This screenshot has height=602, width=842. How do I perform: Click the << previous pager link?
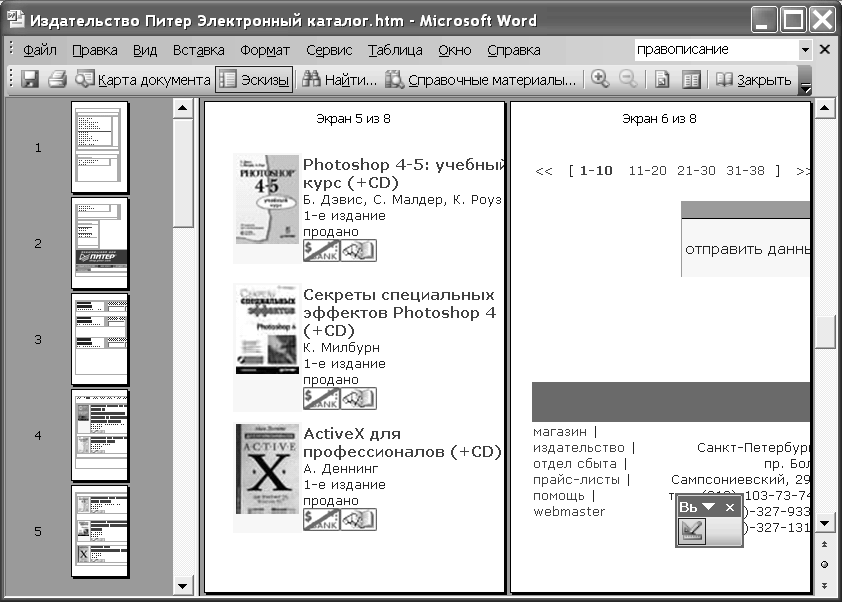543,171
